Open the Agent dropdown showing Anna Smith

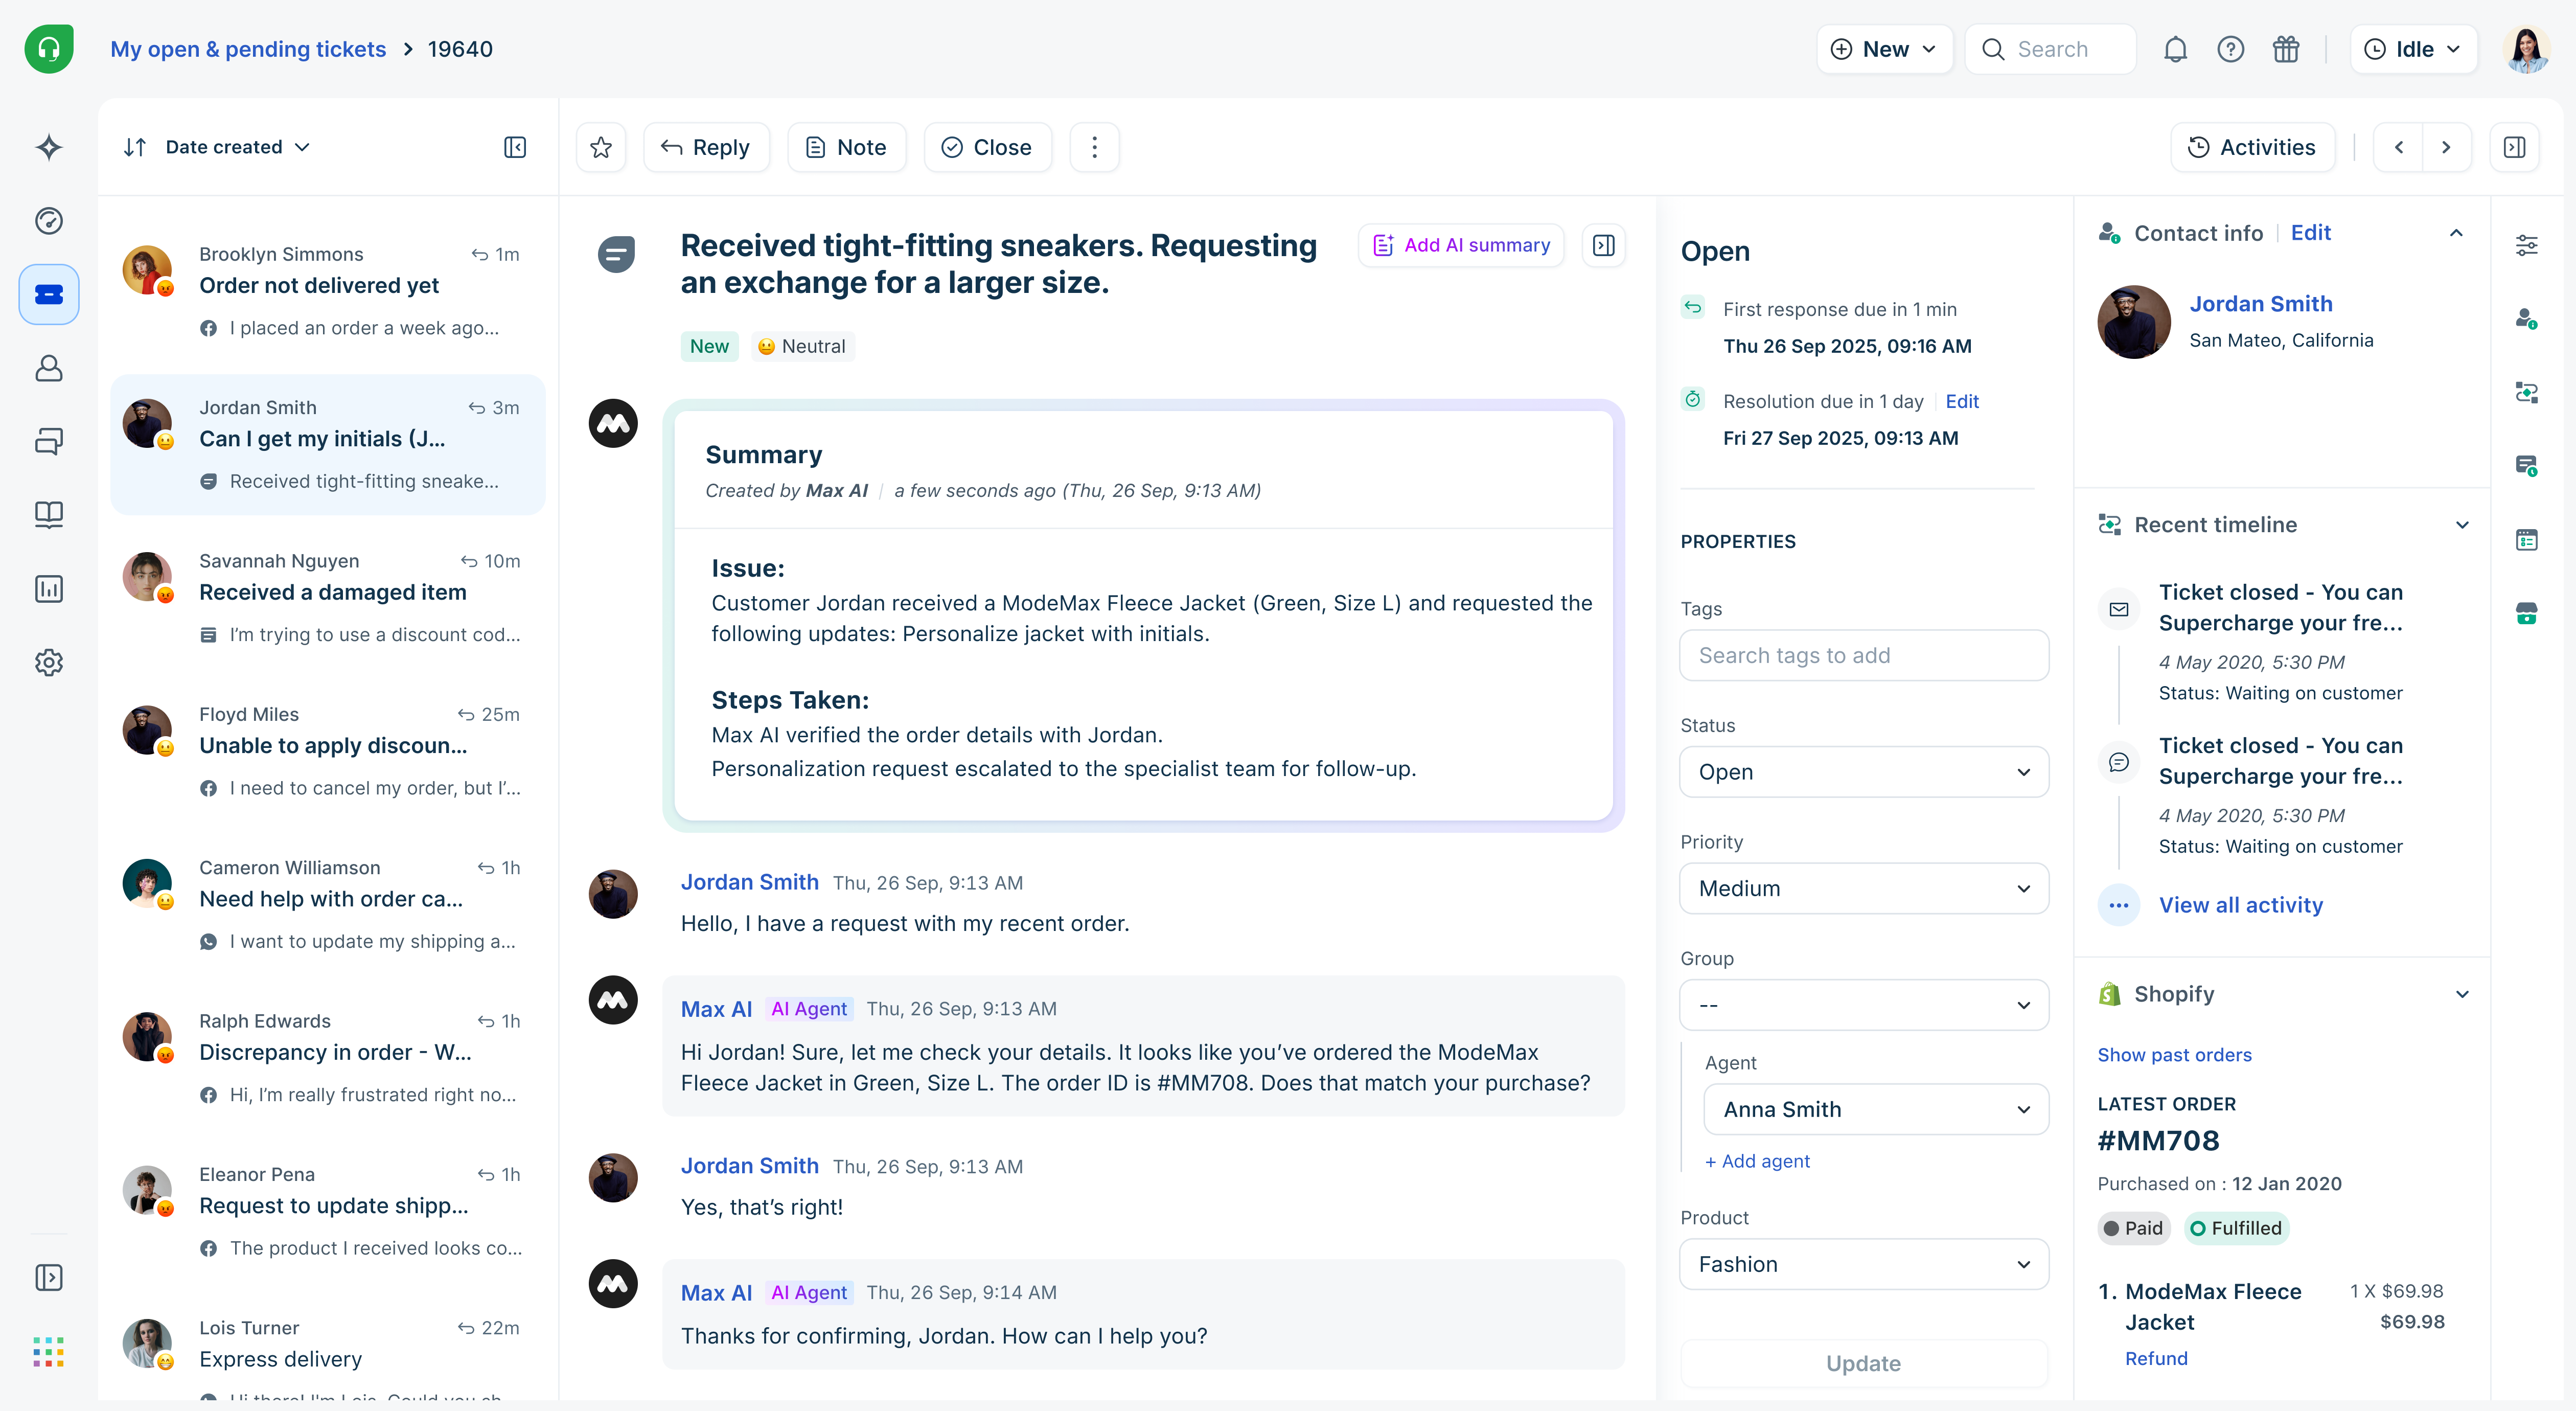pyautogui.click(x=1875, y=1109)
